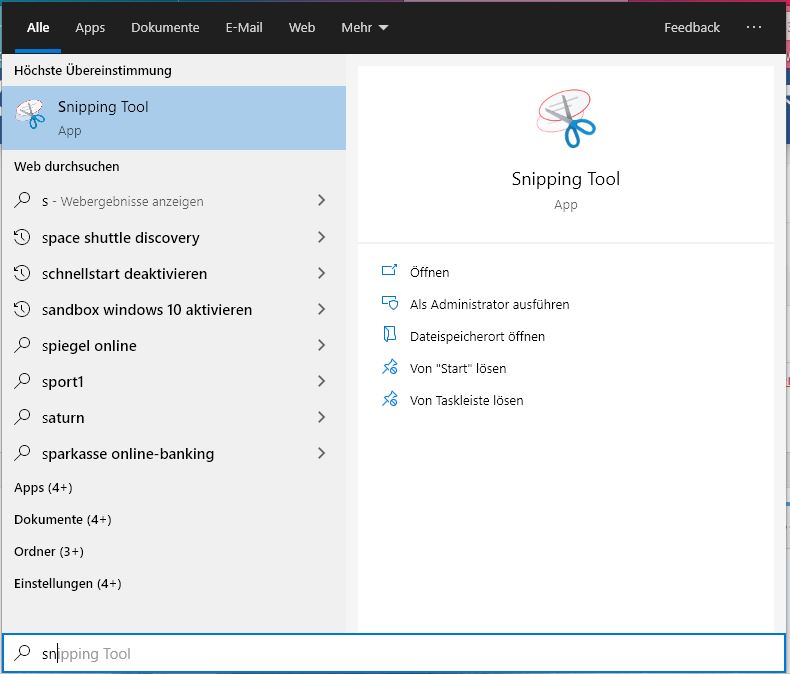Click the 's - Webergebnisse anzeigen' text
Image resolution: width=790 pixels, height=674 pixels.
coord(122,201)
